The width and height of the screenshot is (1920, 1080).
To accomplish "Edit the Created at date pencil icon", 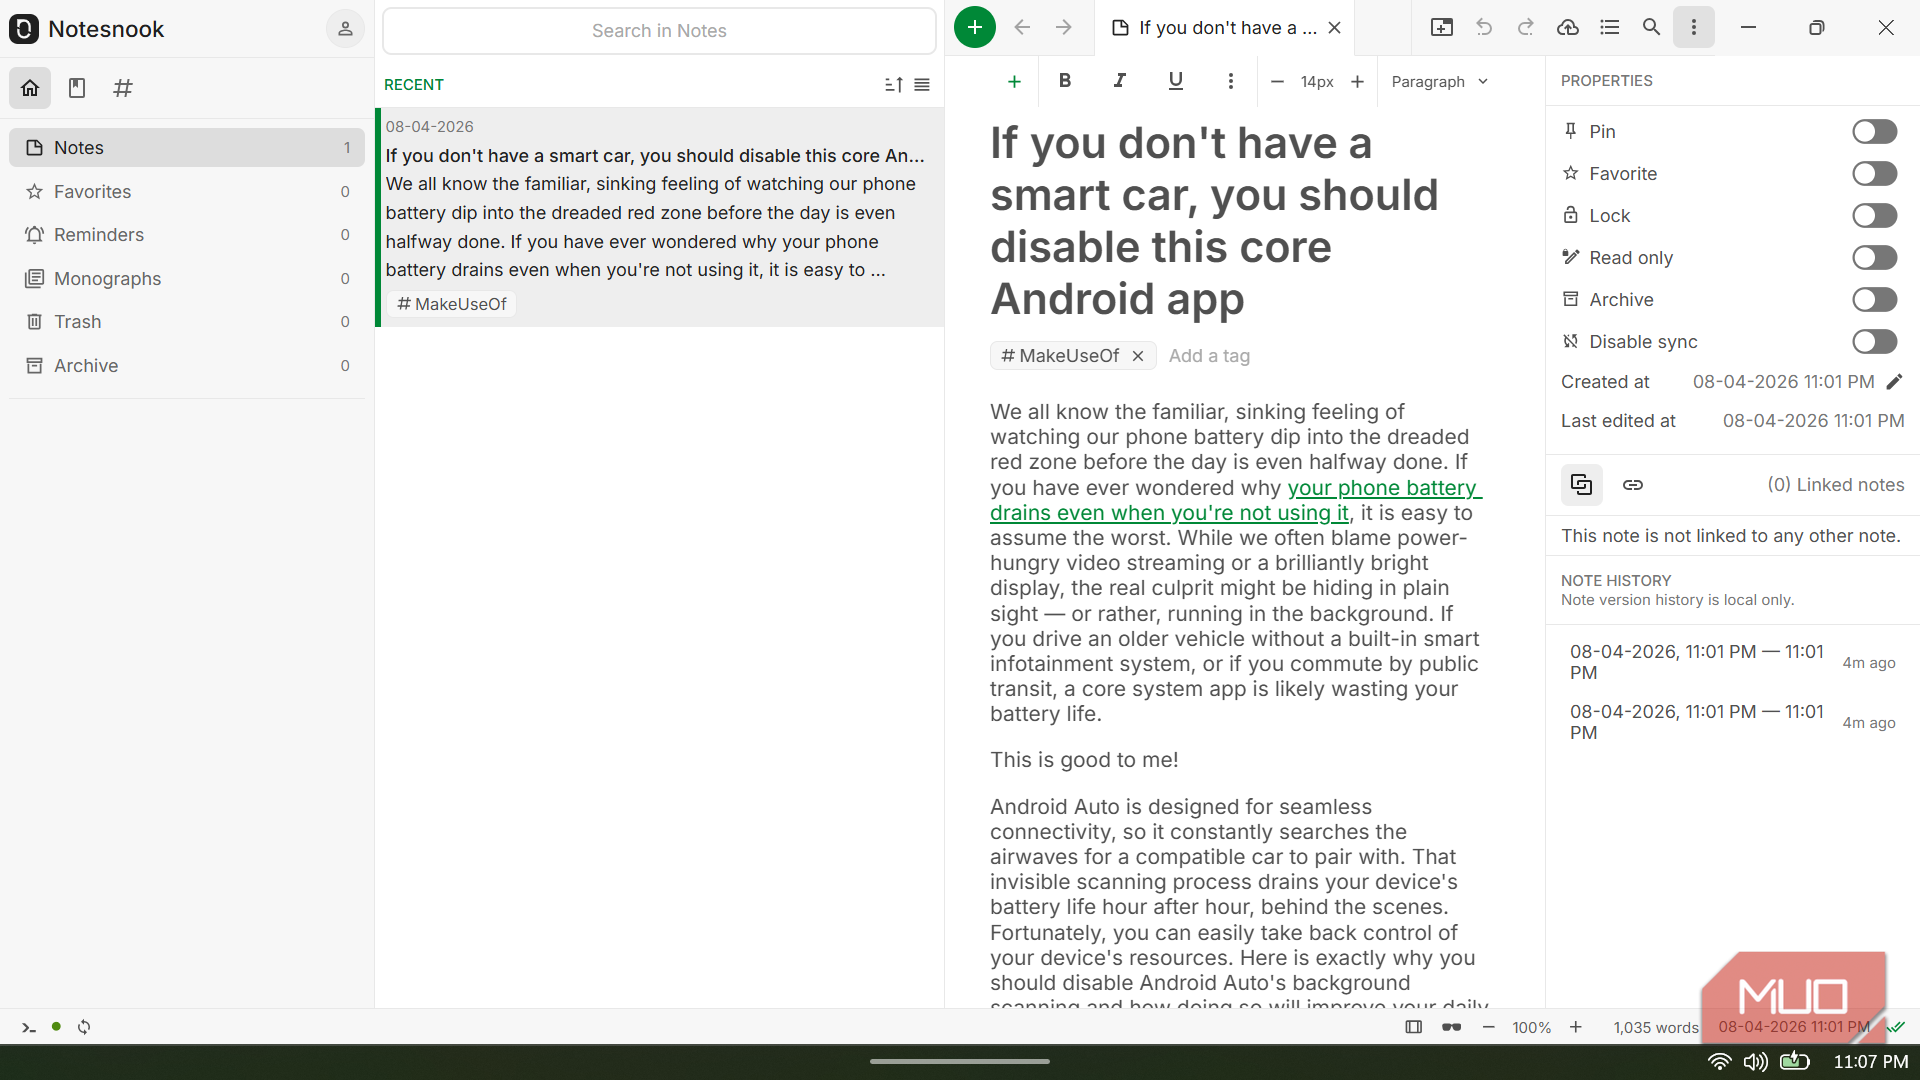I will point(1894,382).
